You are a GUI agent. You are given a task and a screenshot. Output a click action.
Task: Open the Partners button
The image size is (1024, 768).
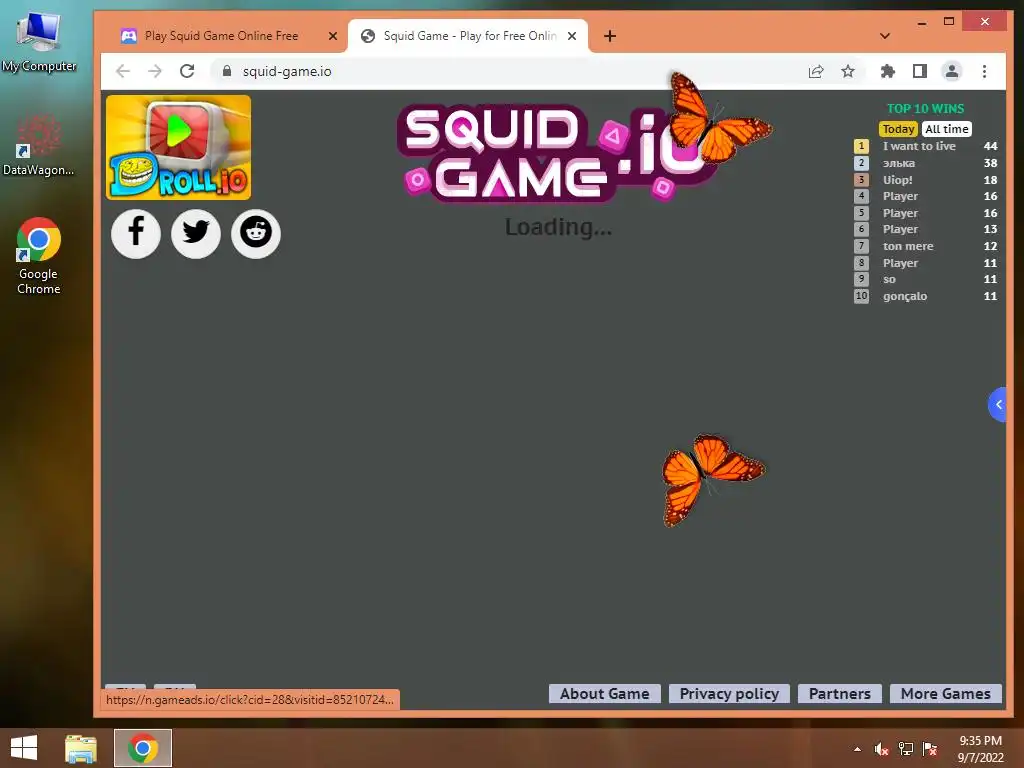tap(840, 694)
